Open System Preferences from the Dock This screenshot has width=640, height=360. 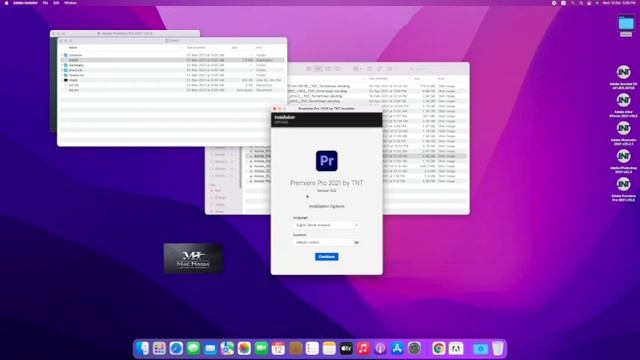(x=414, y=348)
